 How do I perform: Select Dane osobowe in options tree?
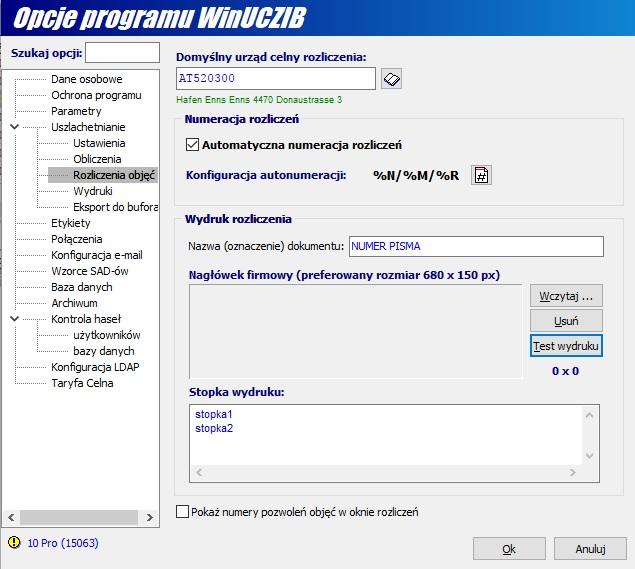point(87,79)
